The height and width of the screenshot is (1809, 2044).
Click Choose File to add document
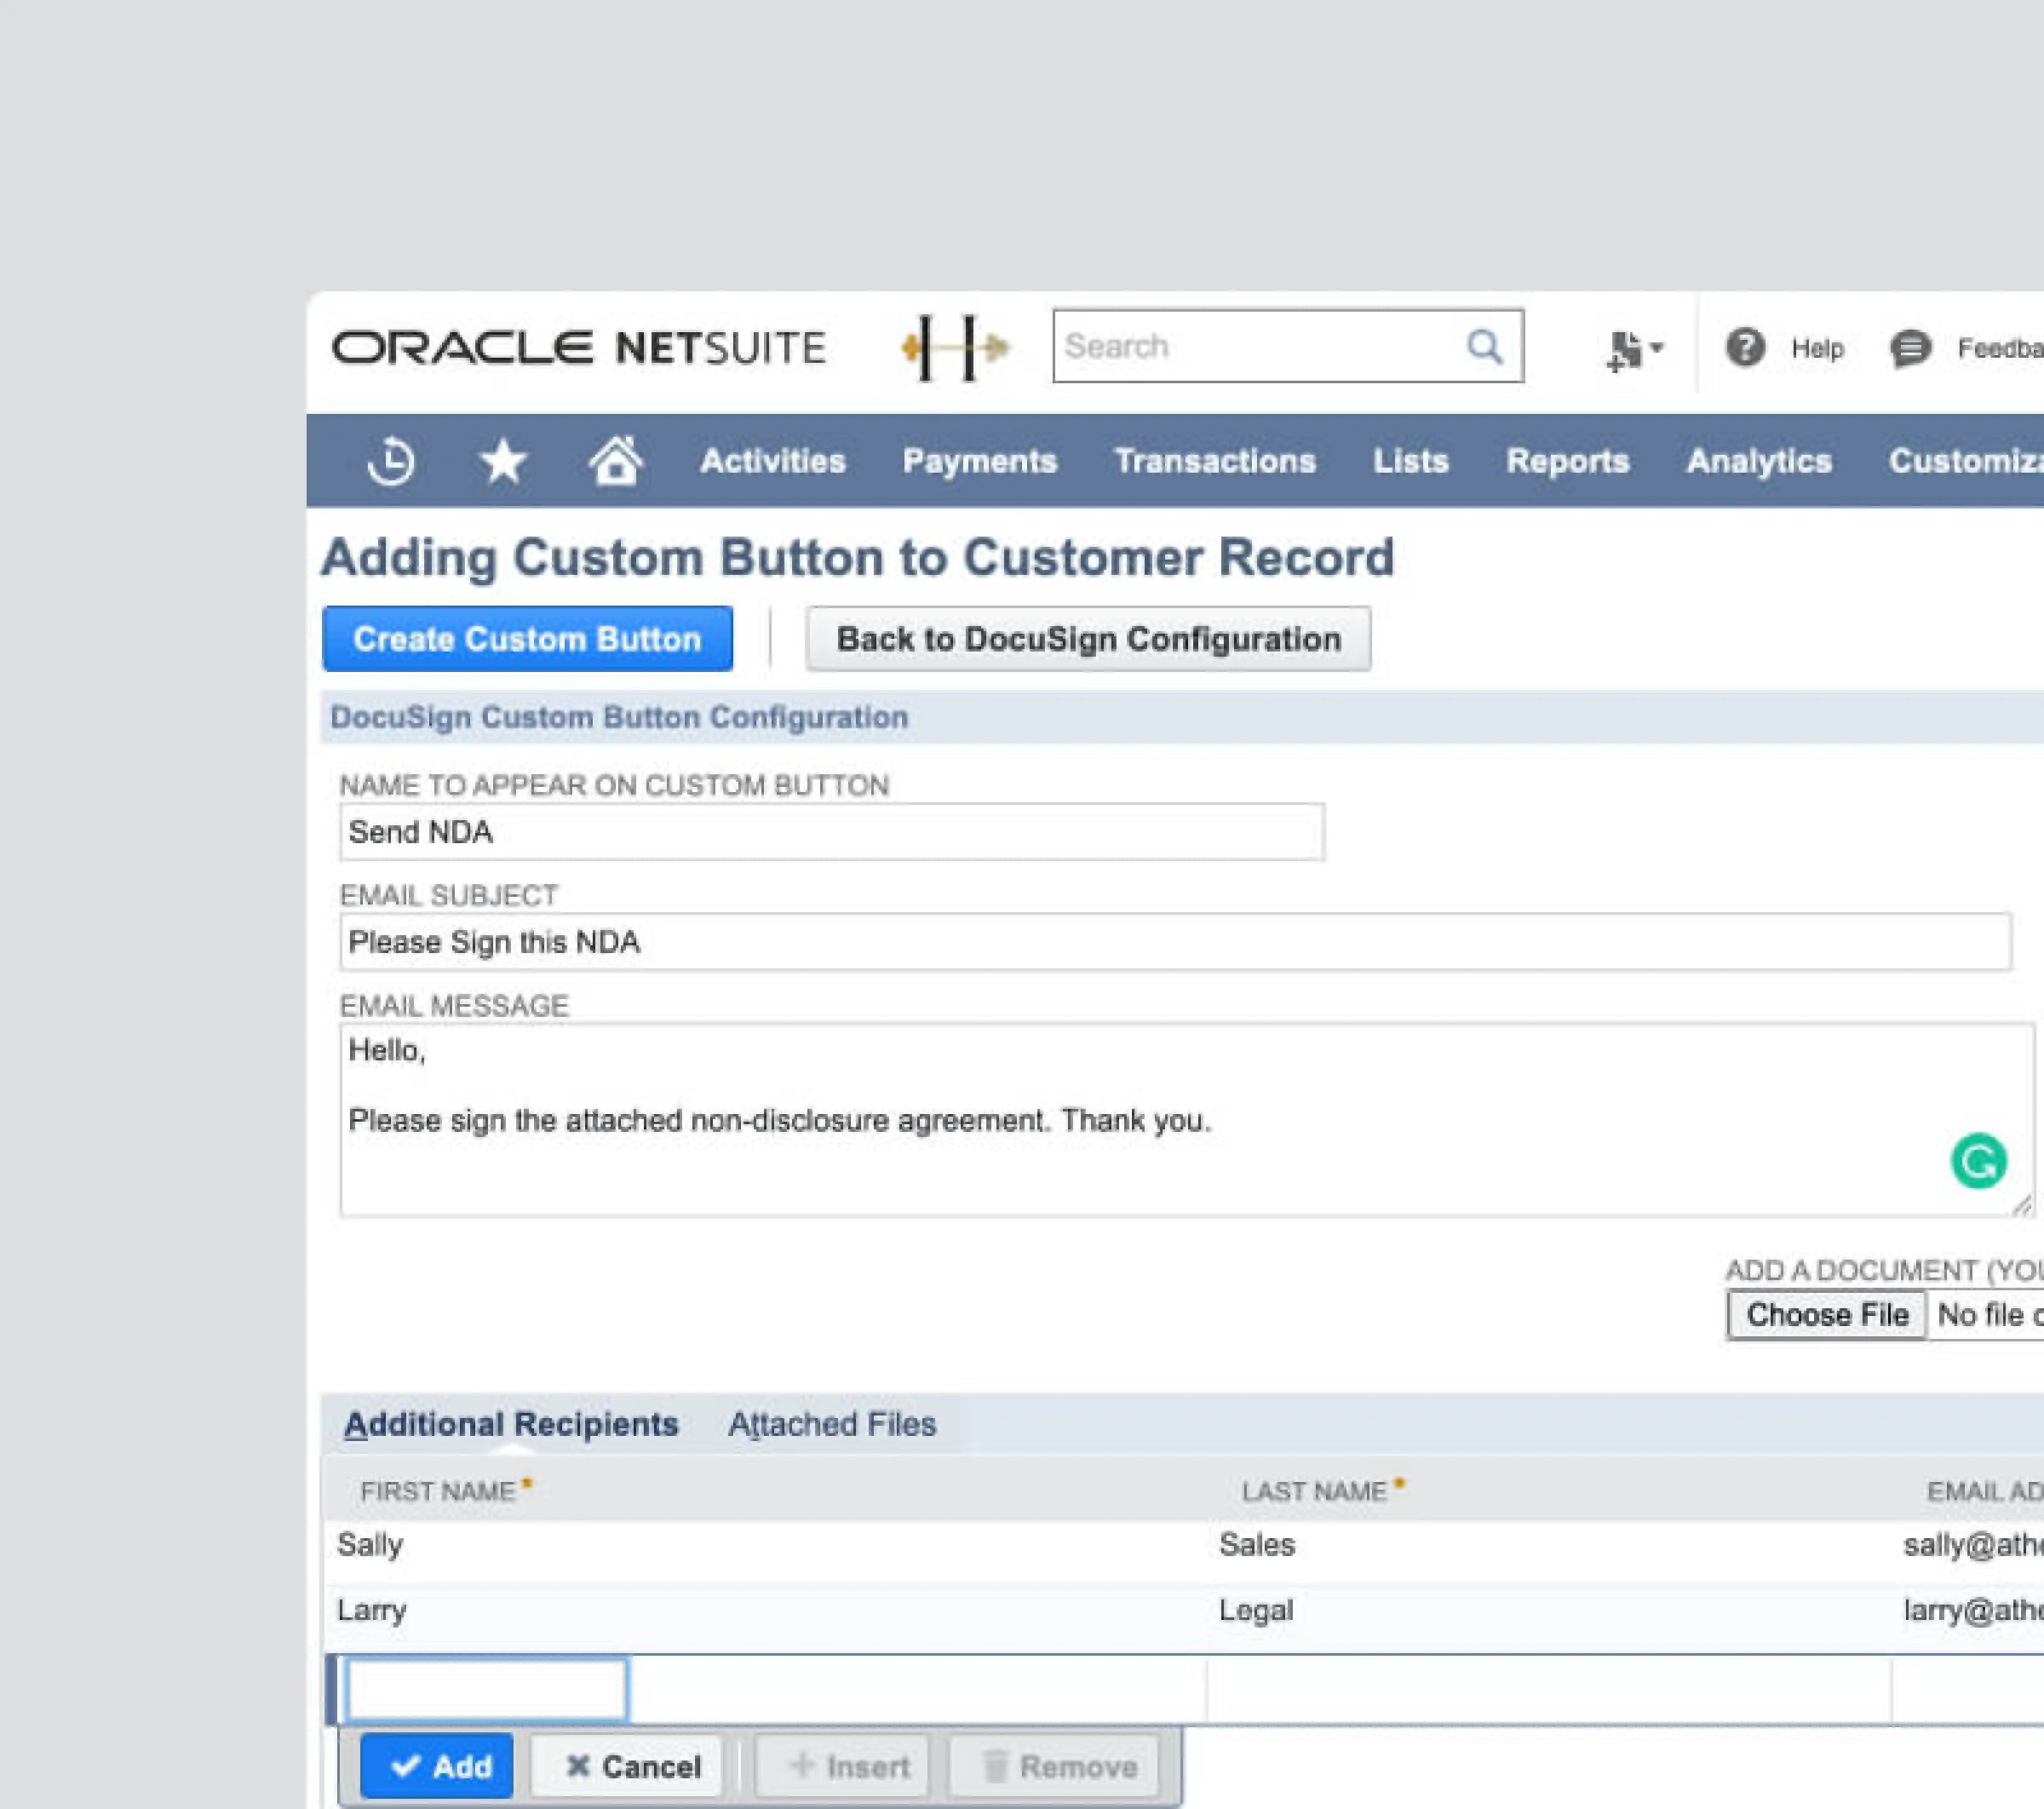coord(1826,1314)
